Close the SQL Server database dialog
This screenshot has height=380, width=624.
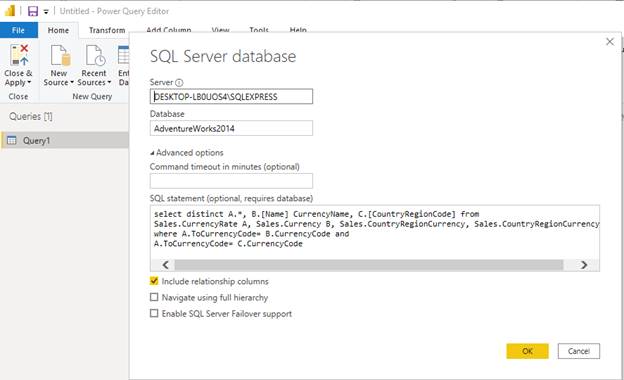[610, 41]
